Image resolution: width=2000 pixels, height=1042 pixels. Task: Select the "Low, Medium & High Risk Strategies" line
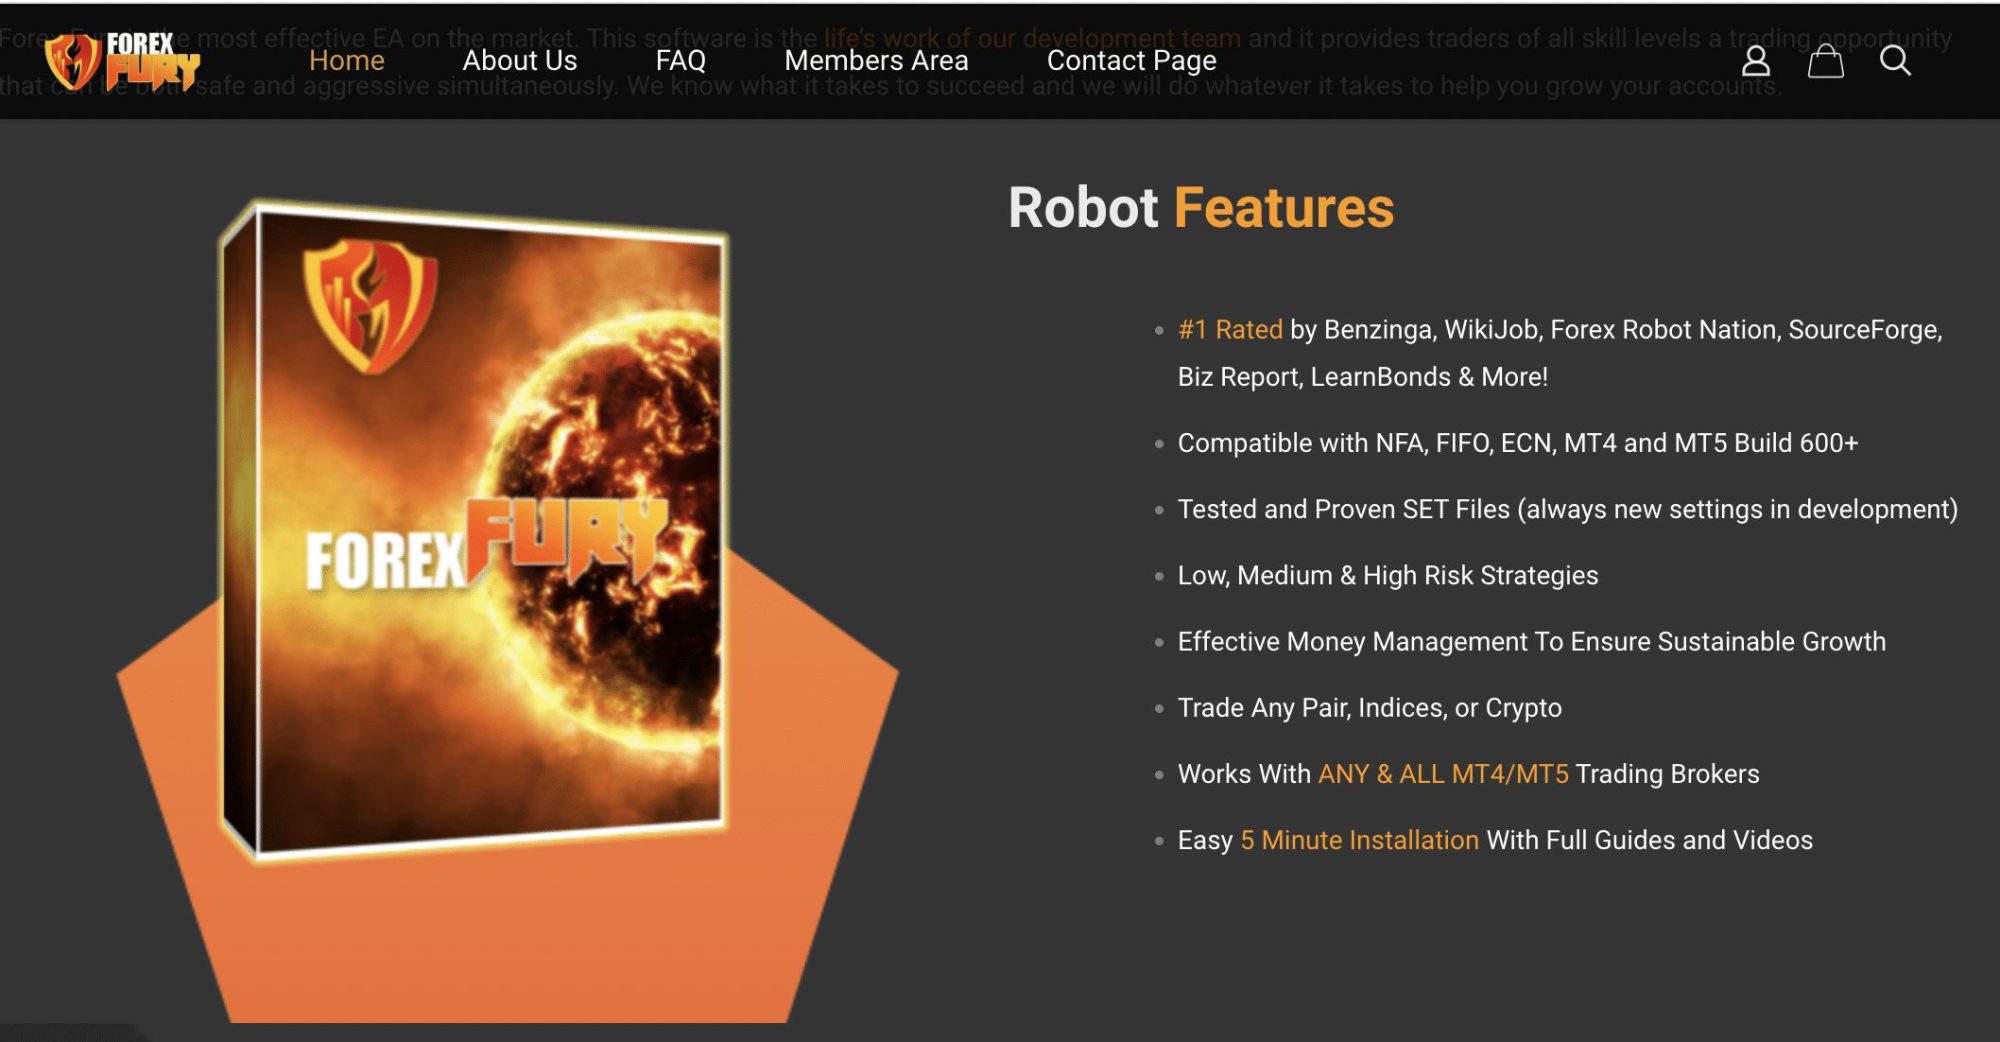[x=1387, y=576]
